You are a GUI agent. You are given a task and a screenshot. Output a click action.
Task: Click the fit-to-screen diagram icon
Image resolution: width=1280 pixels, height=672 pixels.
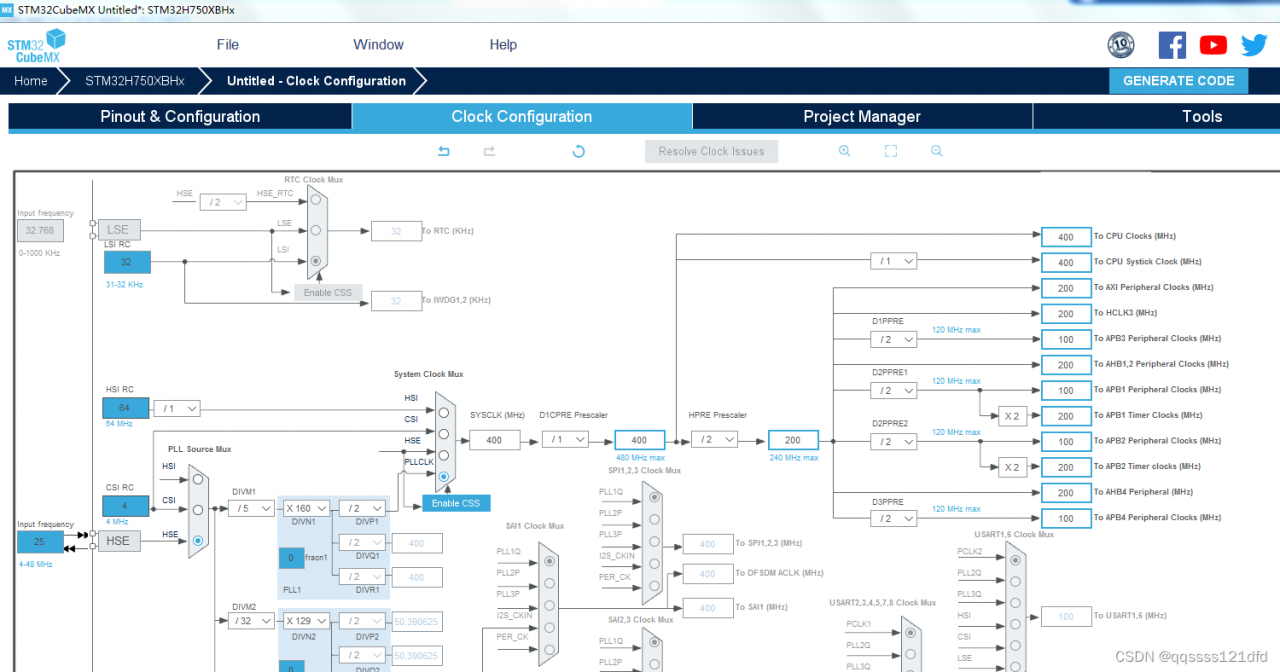click(x=890, y=151)
